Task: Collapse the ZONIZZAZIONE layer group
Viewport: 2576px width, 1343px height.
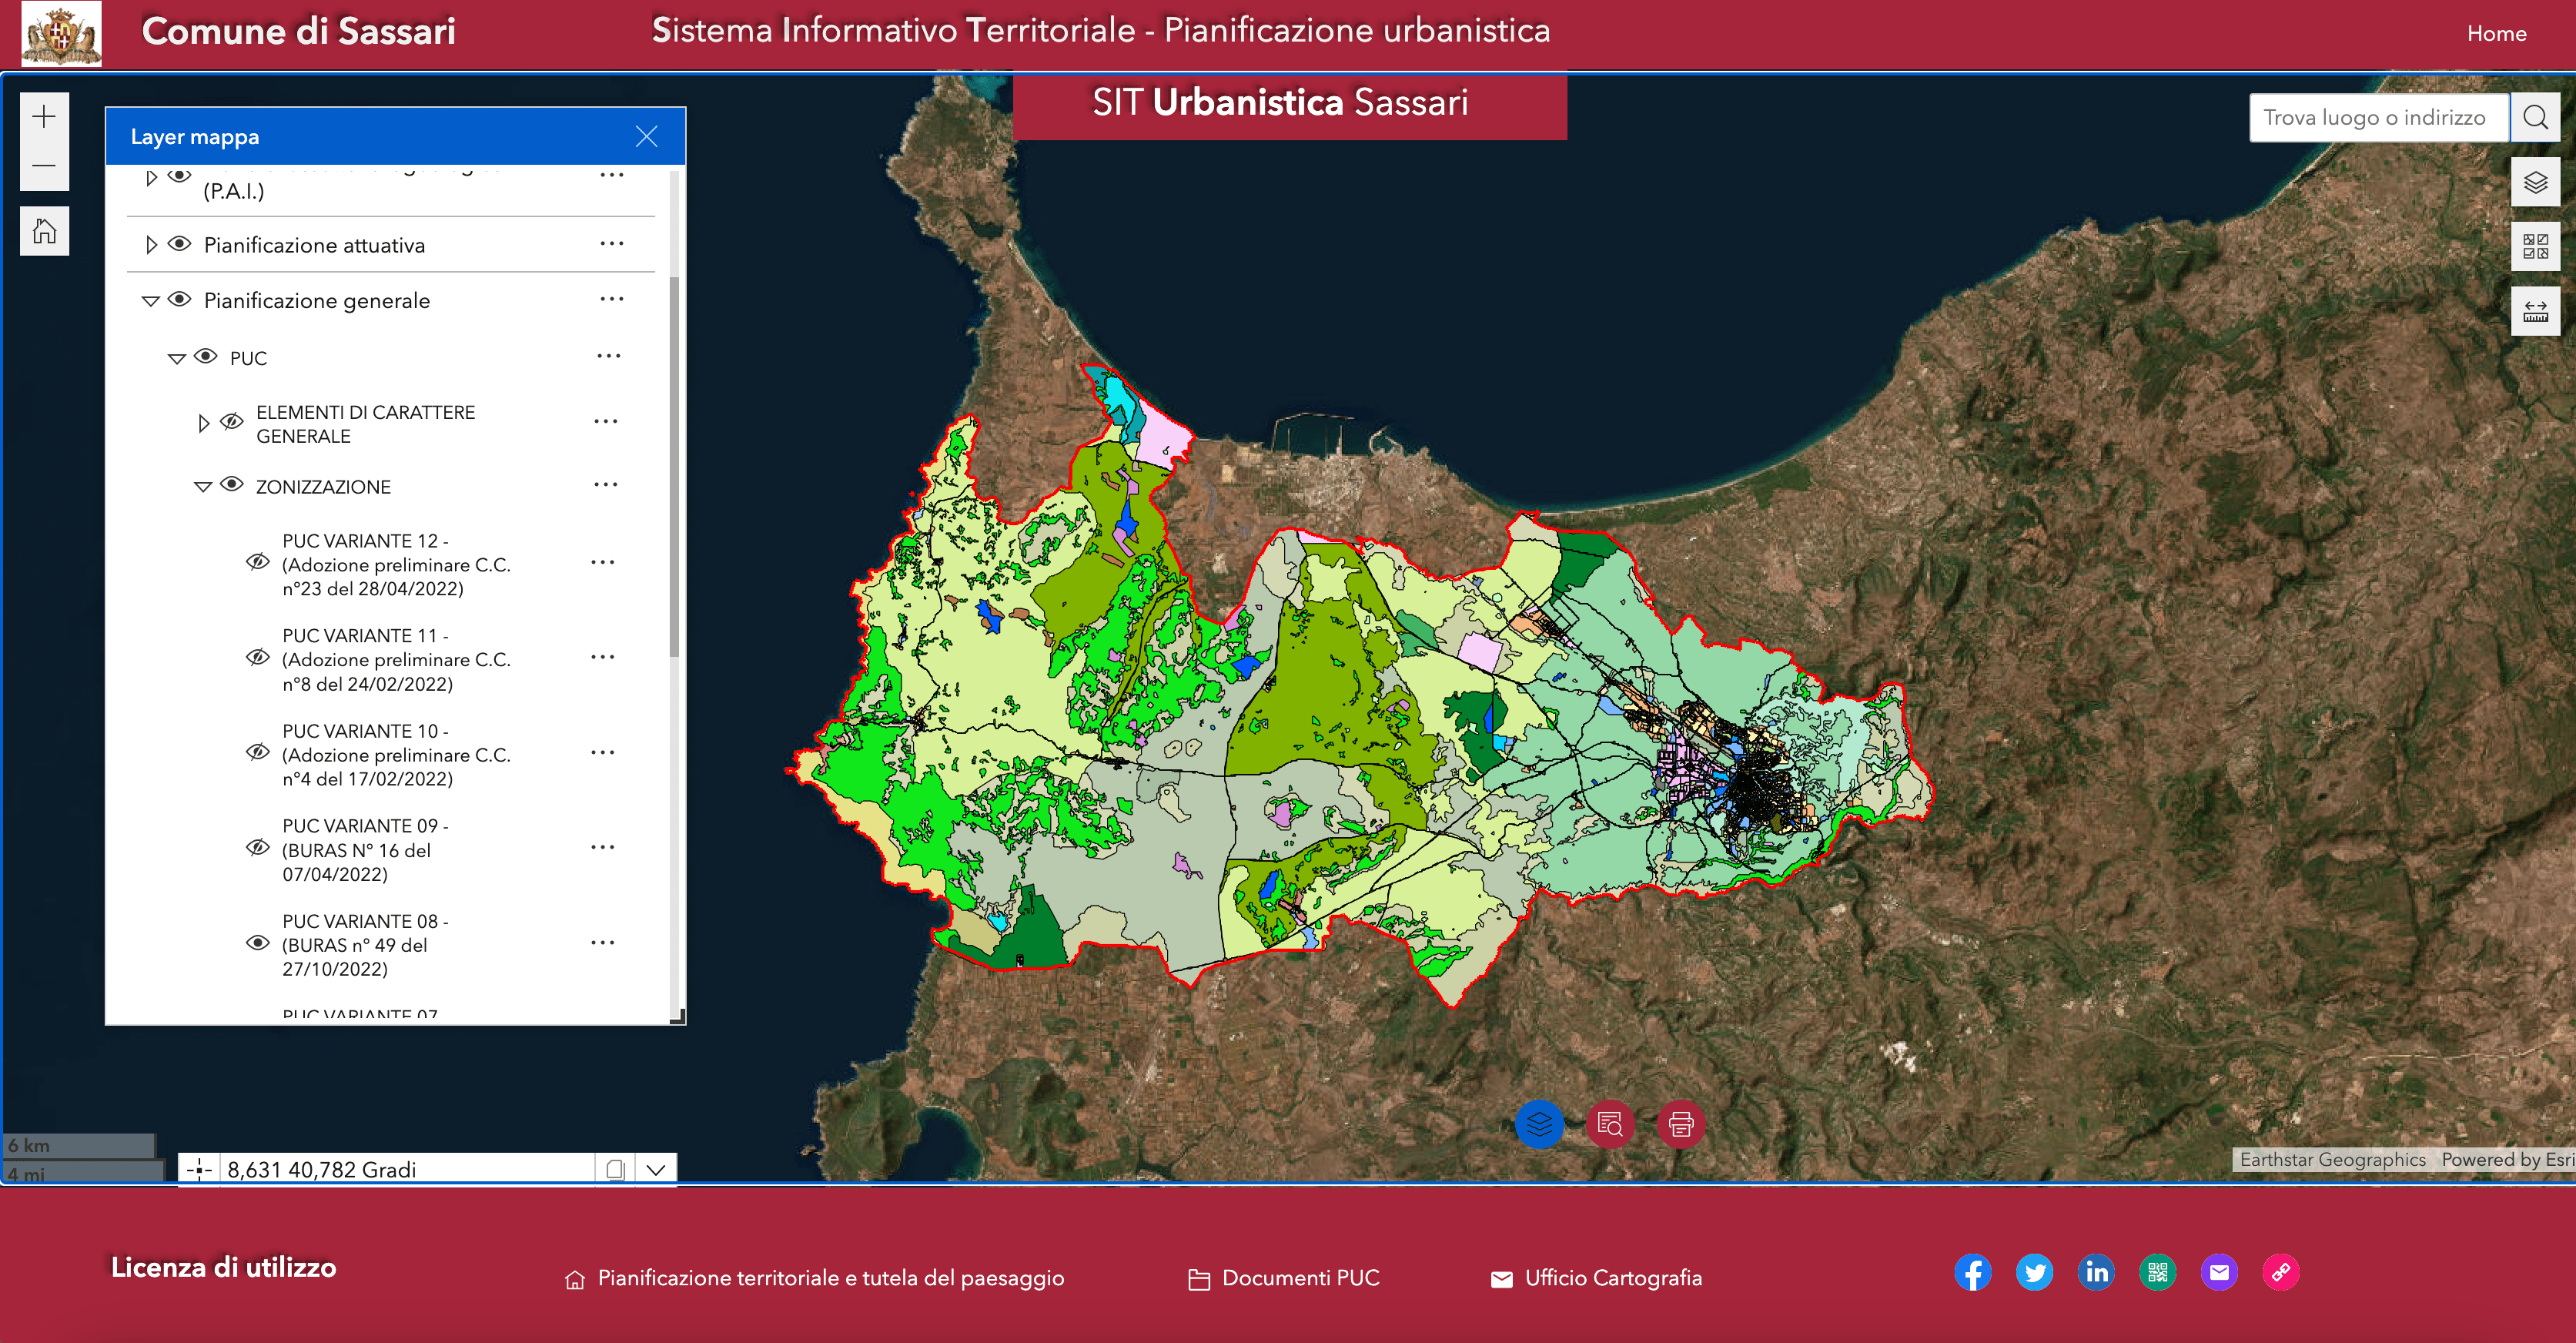Action: 203,487
